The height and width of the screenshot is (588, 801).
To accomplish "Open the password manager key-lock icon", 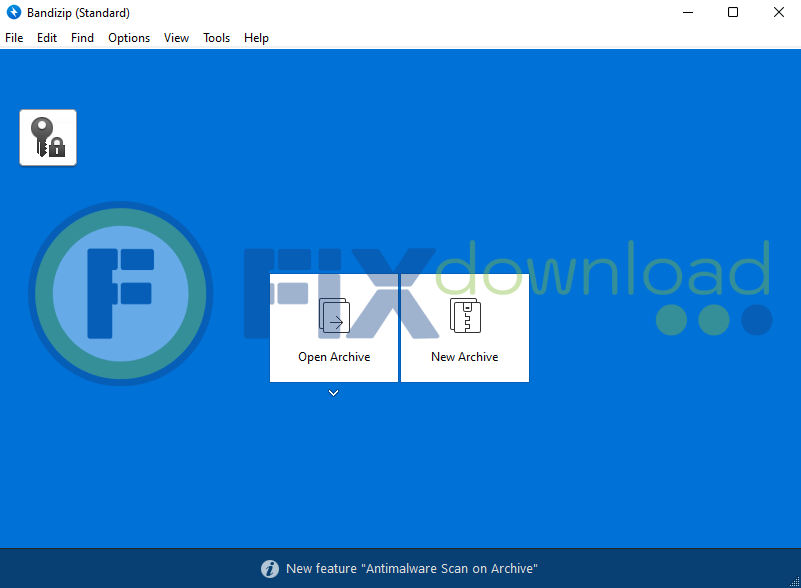I will coord(48,138).
